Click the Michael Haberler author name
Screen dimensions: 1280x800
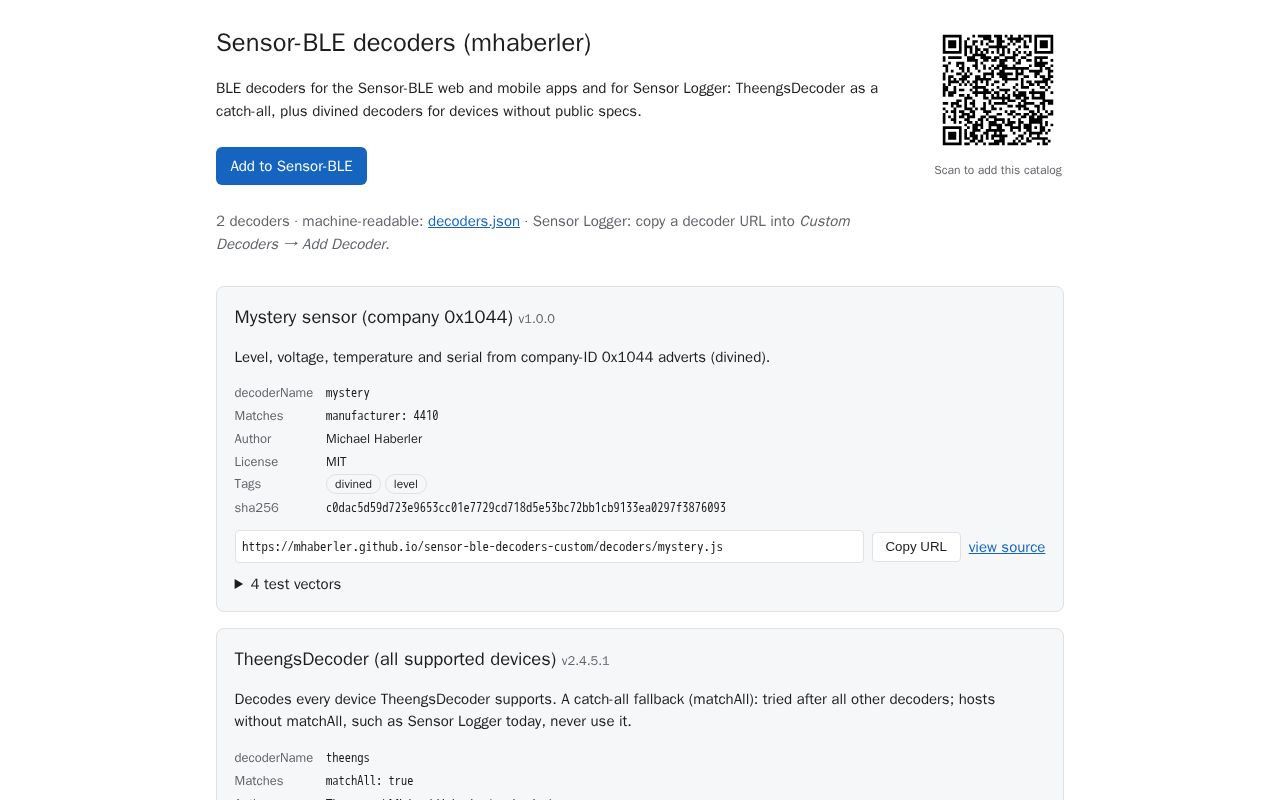pos(374,439)
